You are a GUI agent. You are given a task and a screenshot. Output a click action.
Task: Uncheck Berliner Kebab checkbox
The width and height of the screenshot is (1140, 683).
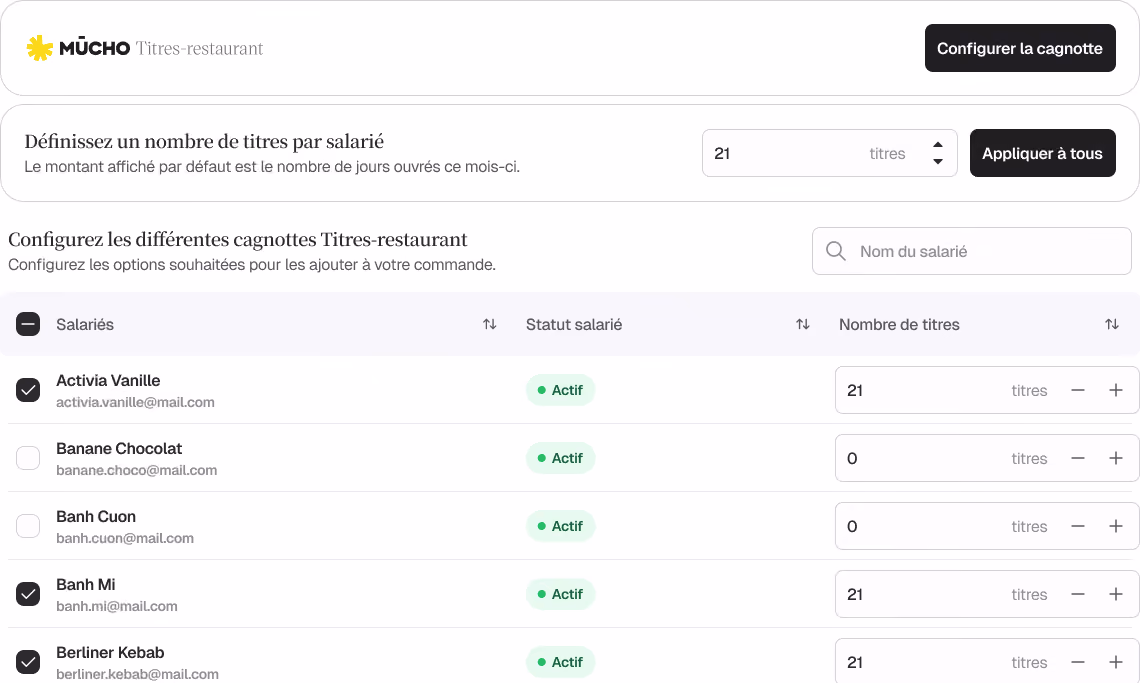28,662
